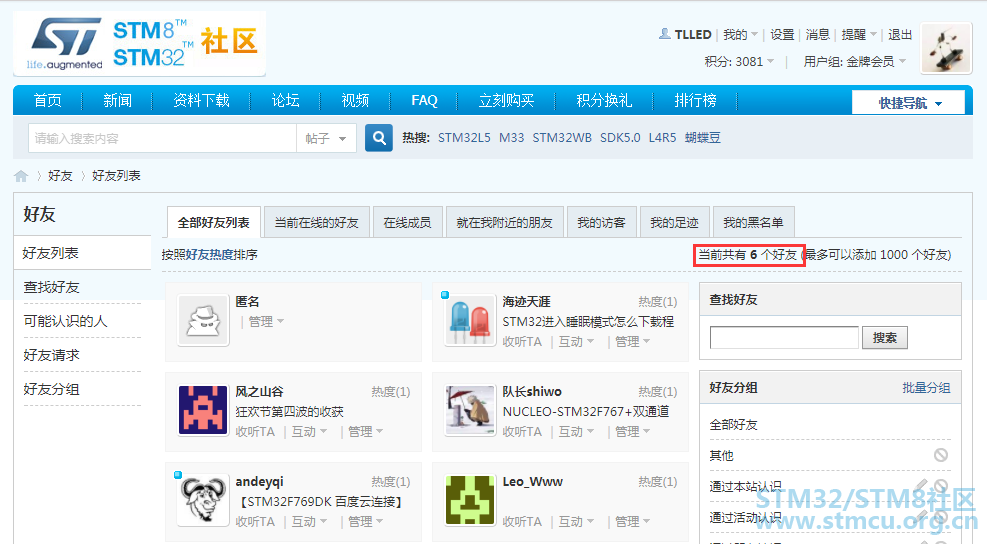Open the user avatar at top right

click(945, 48)
